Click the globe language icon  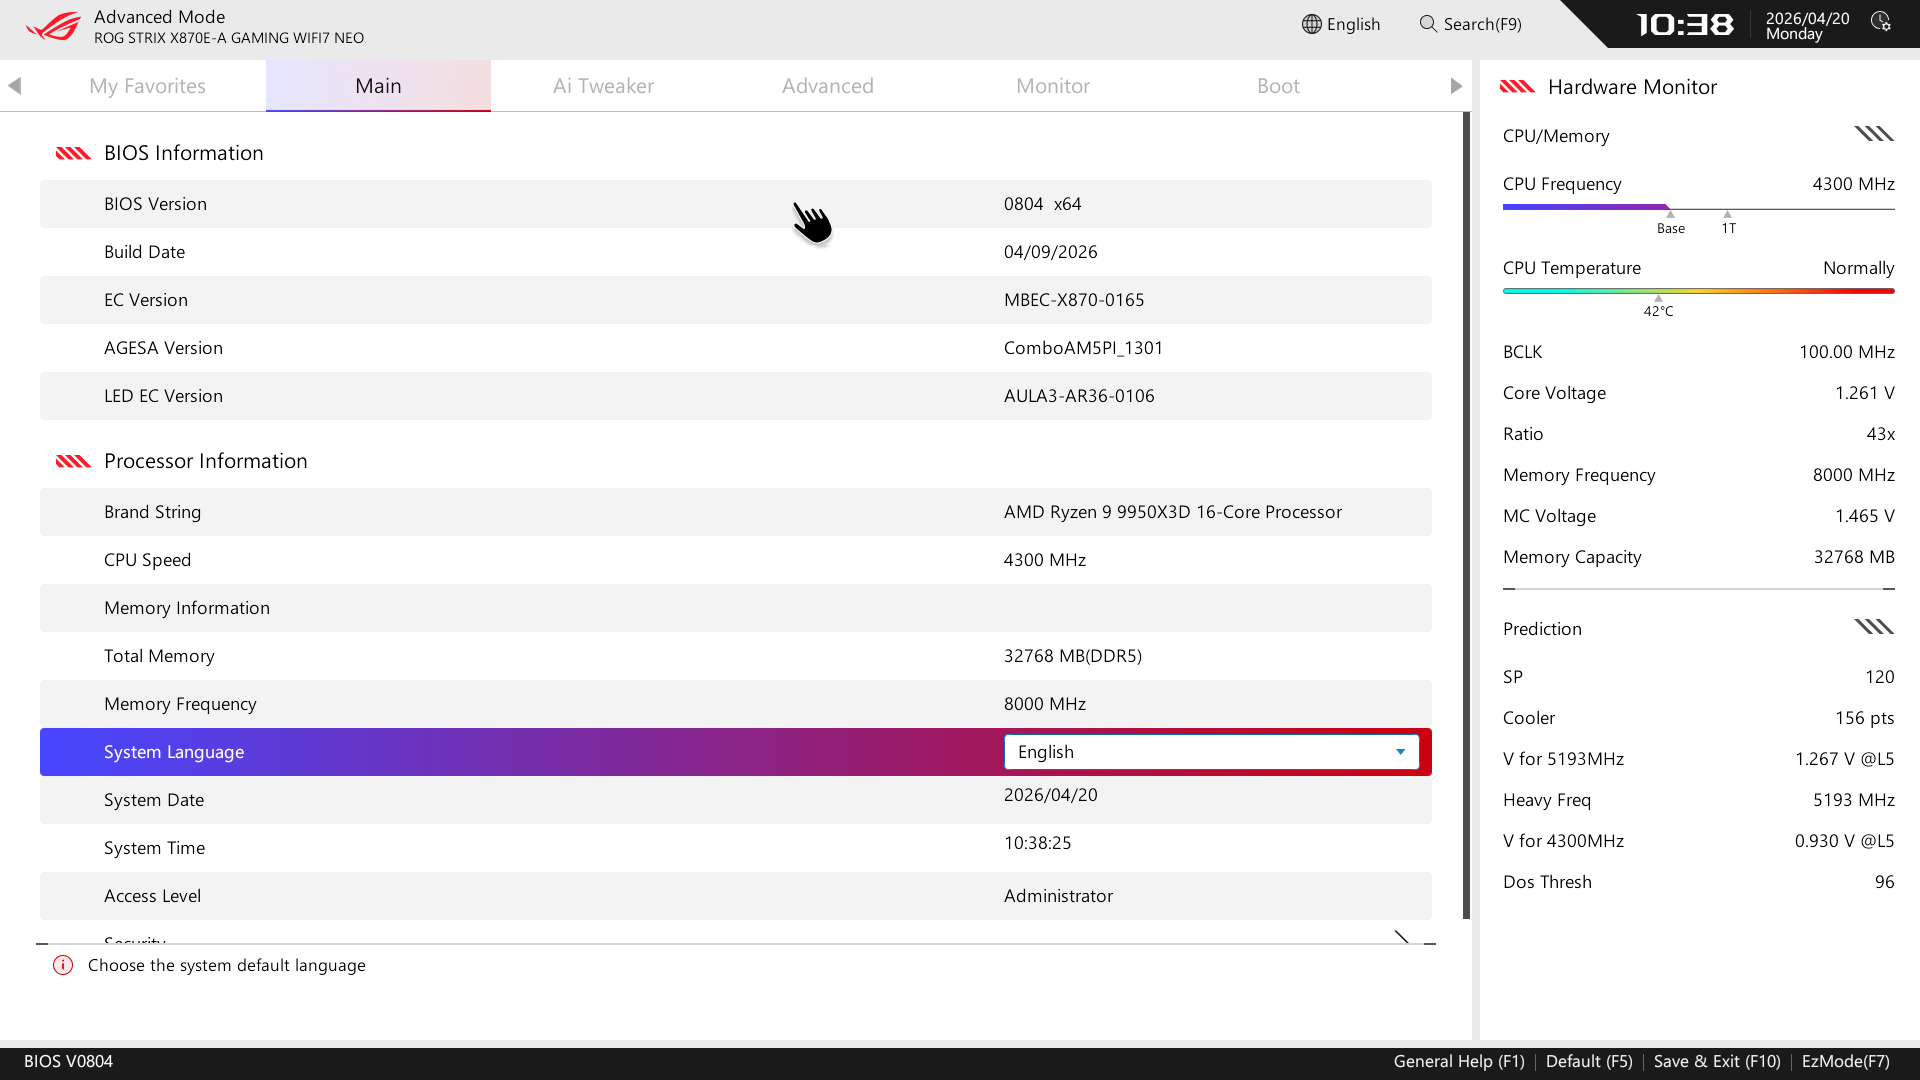[1311, 24]
